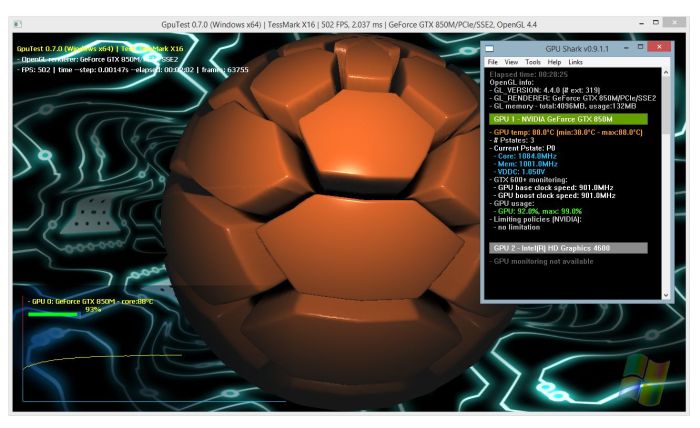700x428 pixels.
Task: Click 'GPU monitoring not available' text
Action: click(x=541, y=262)
